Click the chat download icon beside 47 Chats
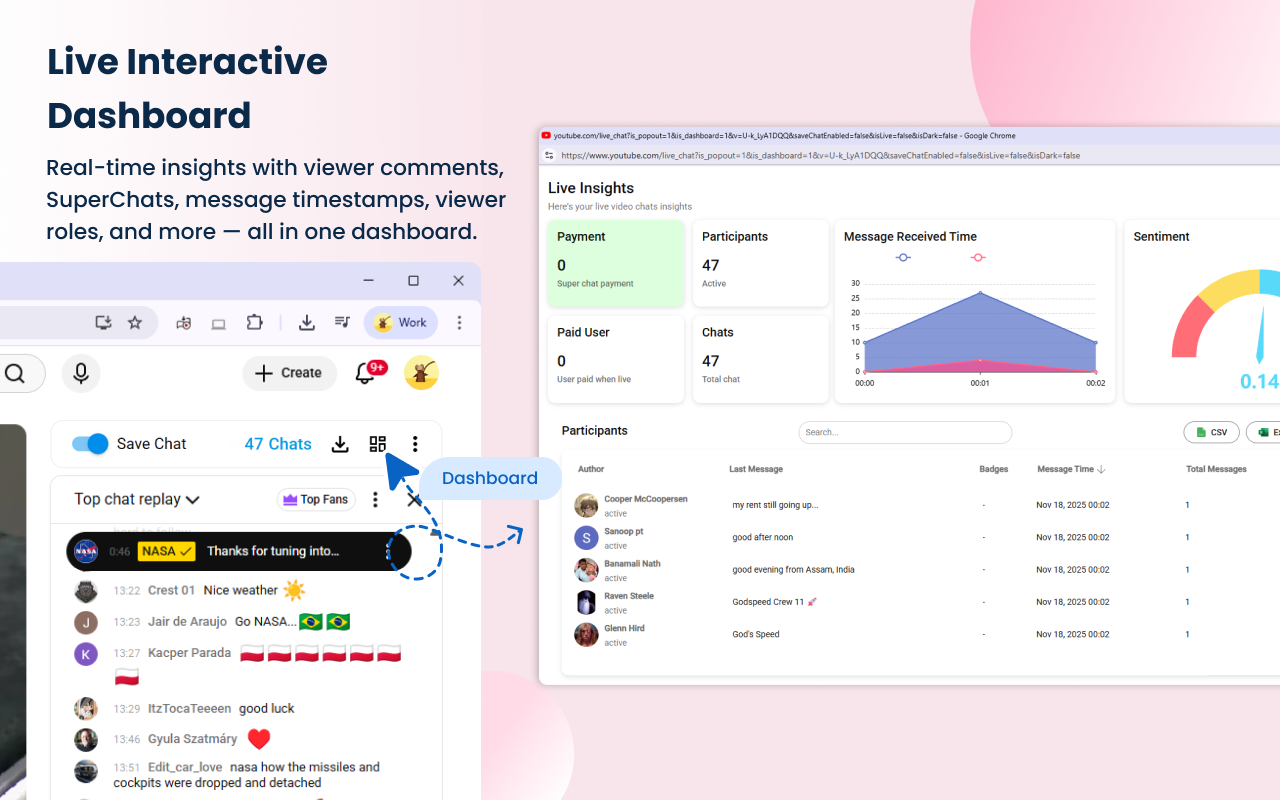This screenshot has height=800, width=1280. (x=339, y=443)
